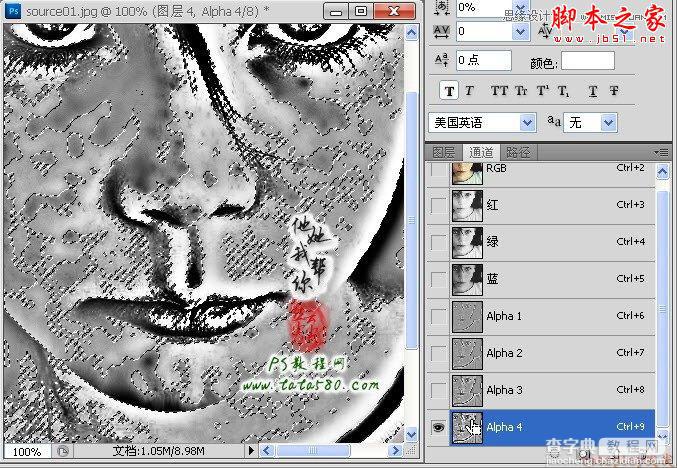This screenshot has width=677, height=468.
Task: Maximize the source01.jpg document window
Action: pyautogui.click(x=361, y=11)
